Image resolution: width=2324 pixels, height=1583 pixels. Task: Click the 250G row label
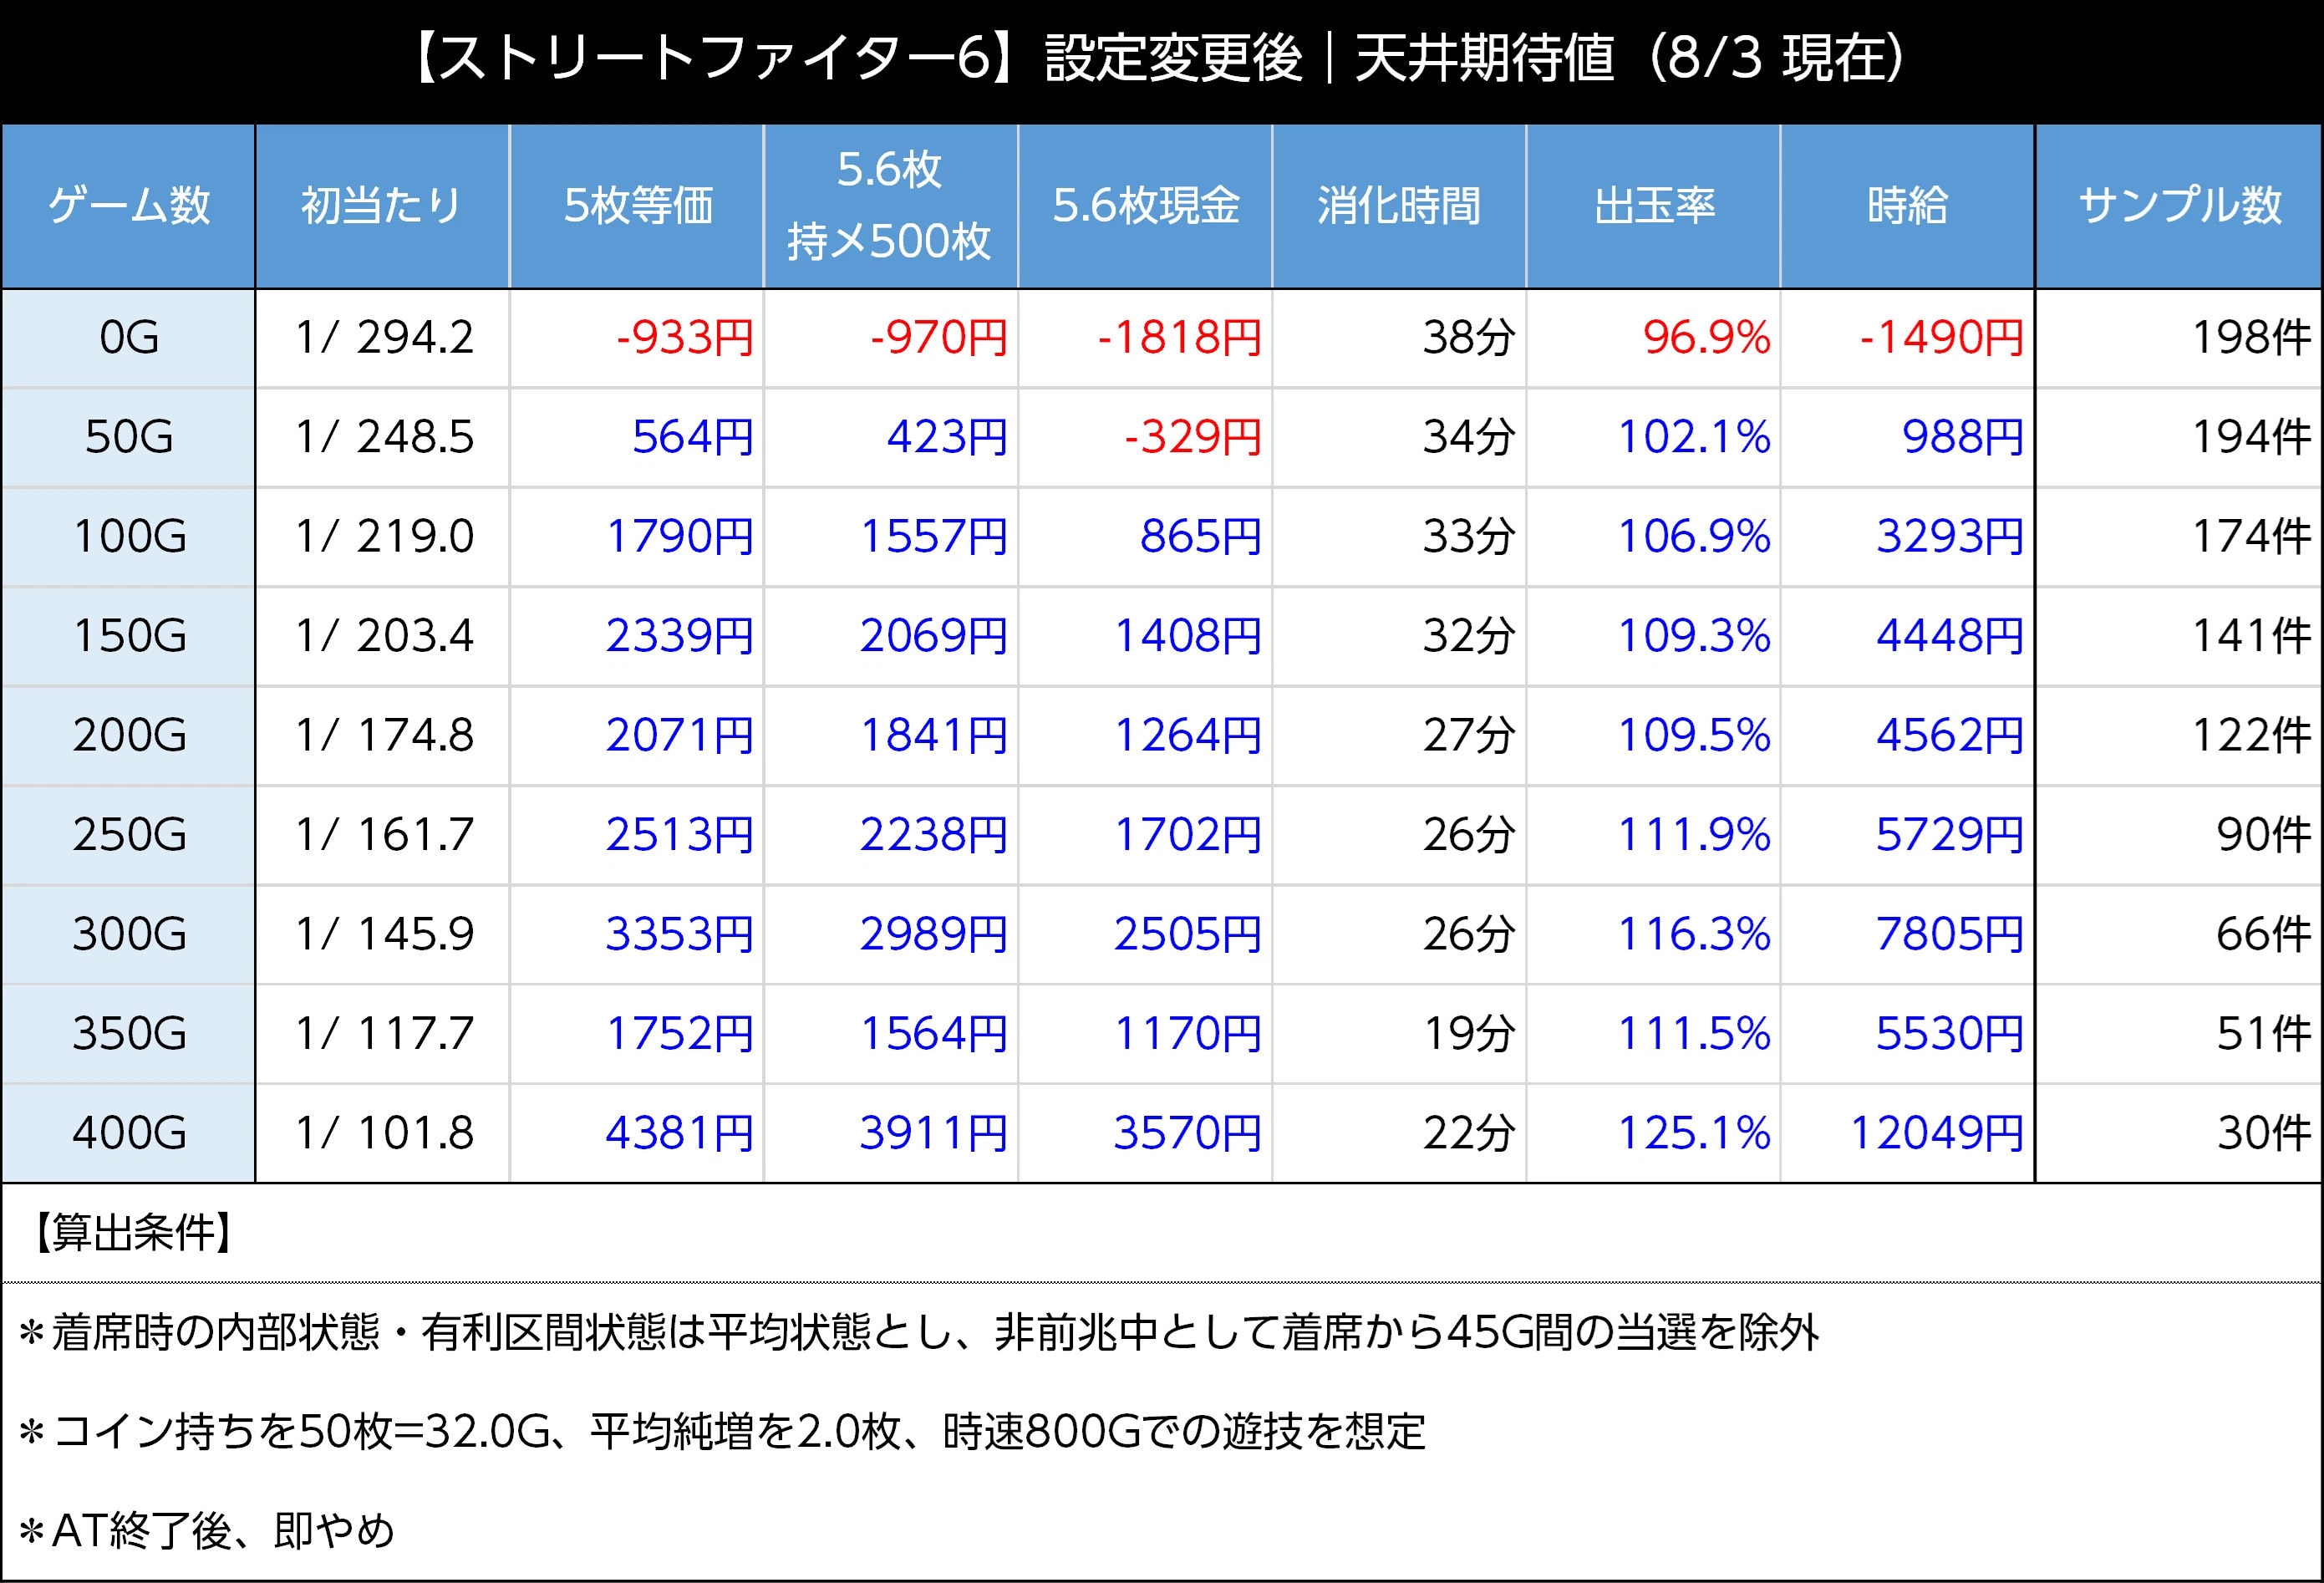tap(129, 834)
